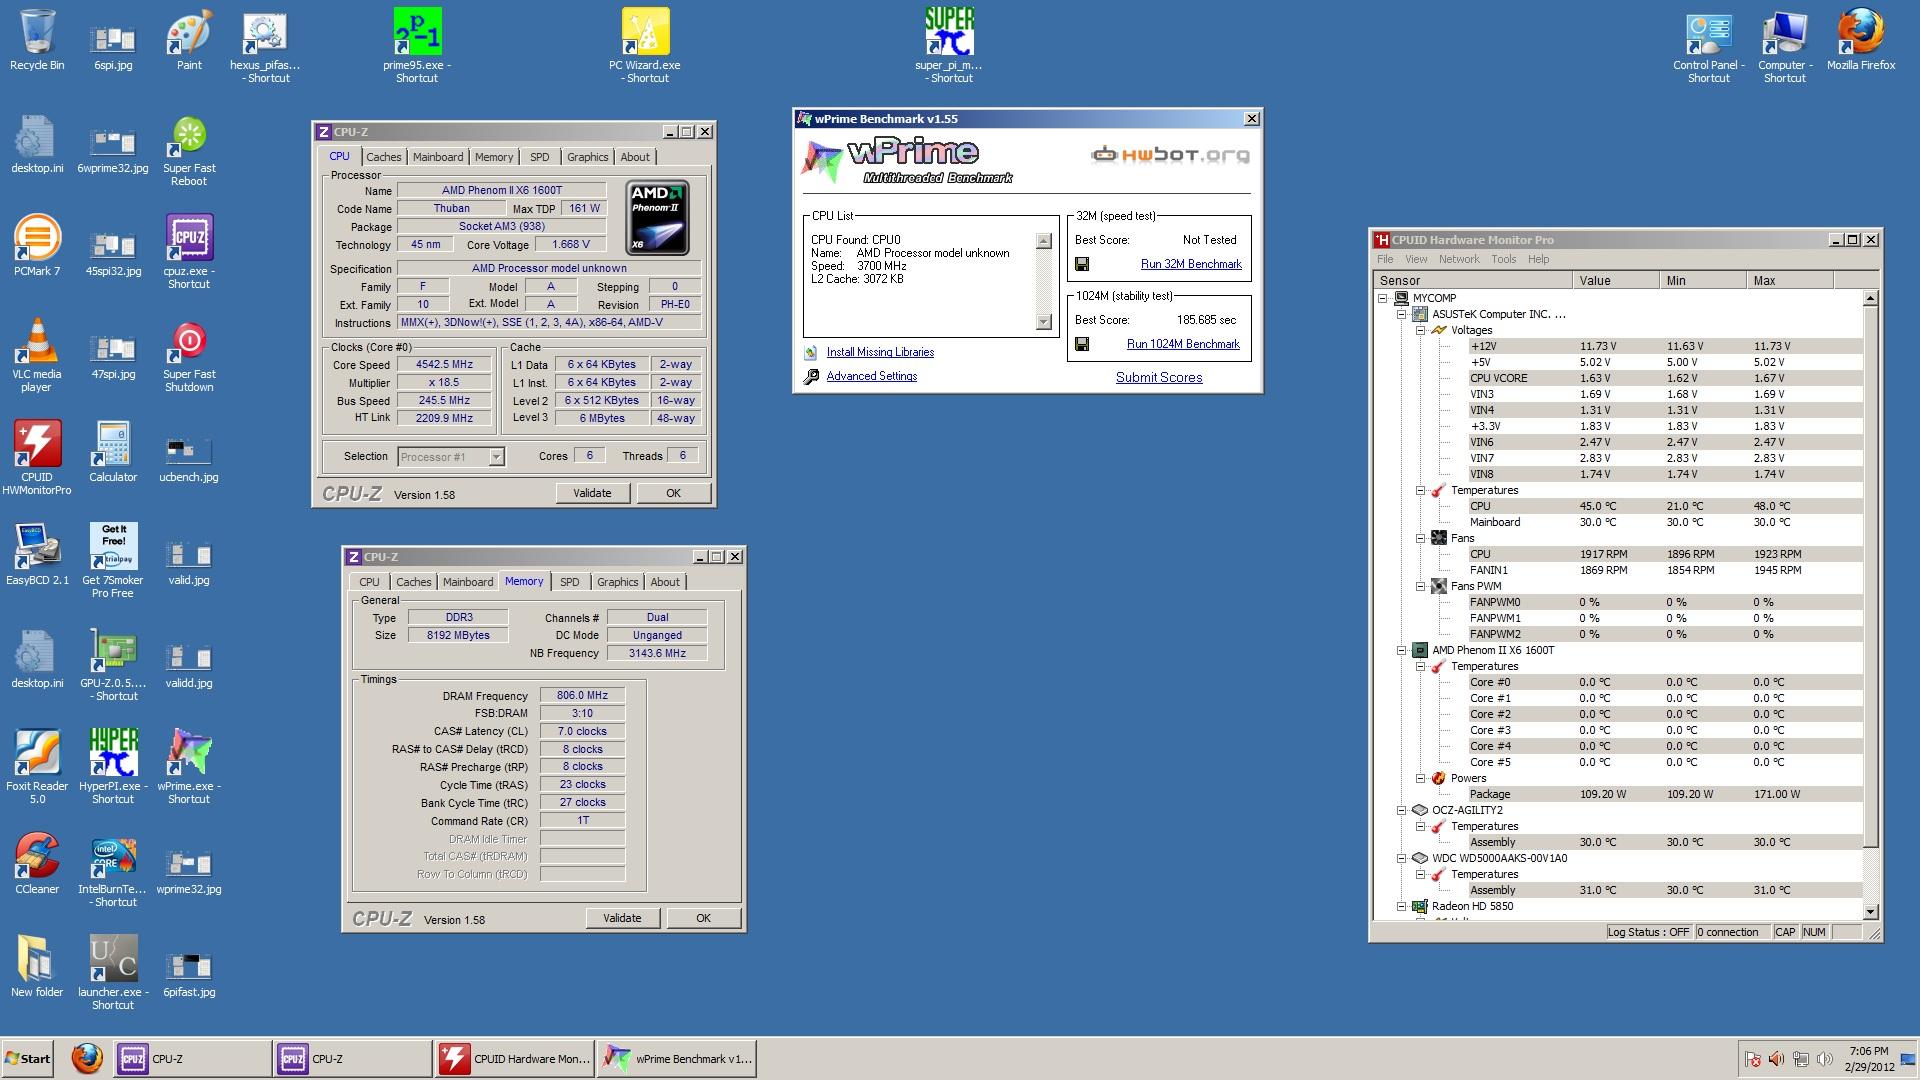This screenshot has height=1080, width=1920.
Task: Open the PCMark 7 desktop icon
Action: (x=37, y=246)
